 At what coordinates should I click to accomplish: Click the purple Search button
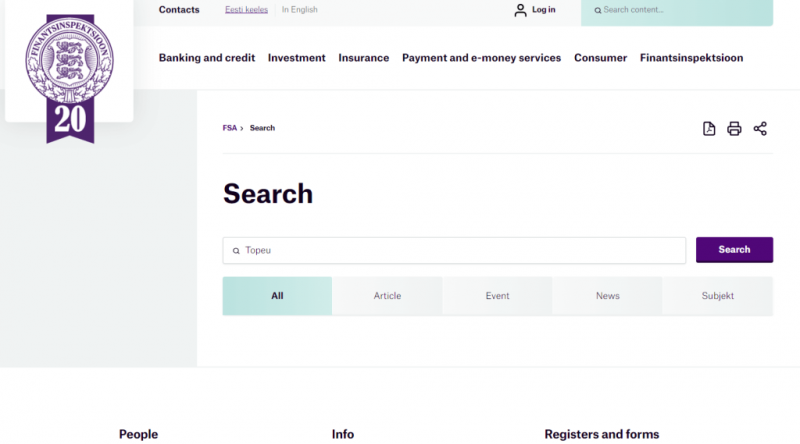[x=734, y=250]
